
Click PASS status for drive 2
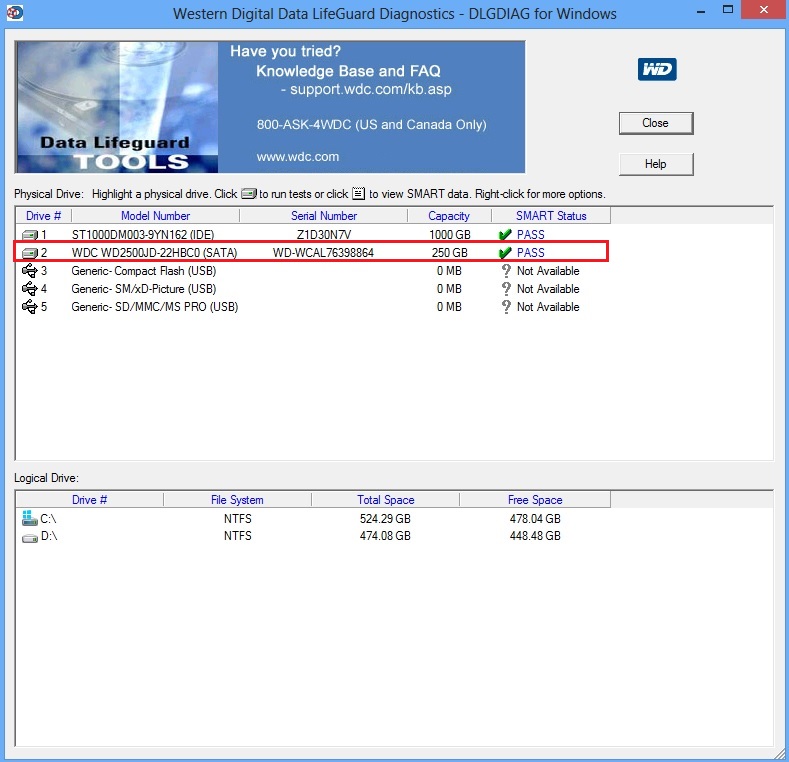(530, 253)
